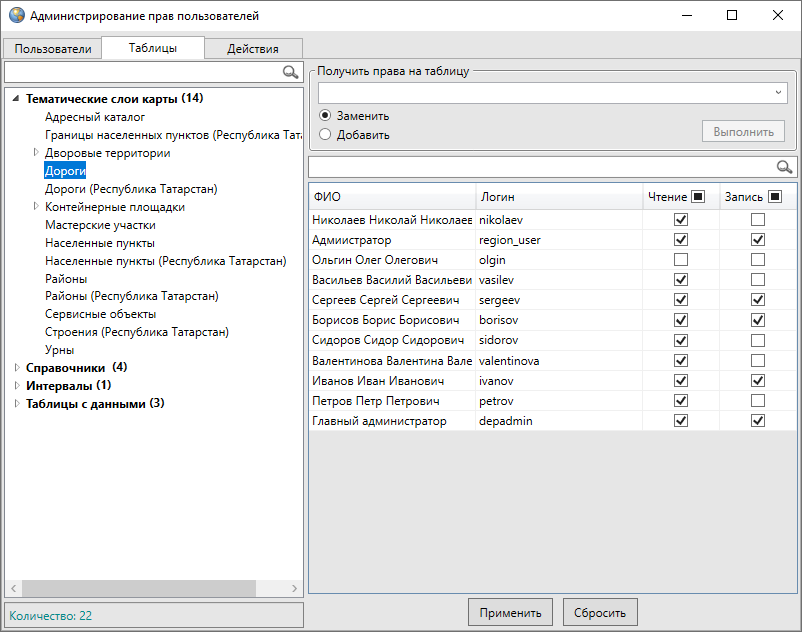Screen dimensions: 802x632
Task: Click the magnifier icon above users grid
Action: tap(785, 167)
